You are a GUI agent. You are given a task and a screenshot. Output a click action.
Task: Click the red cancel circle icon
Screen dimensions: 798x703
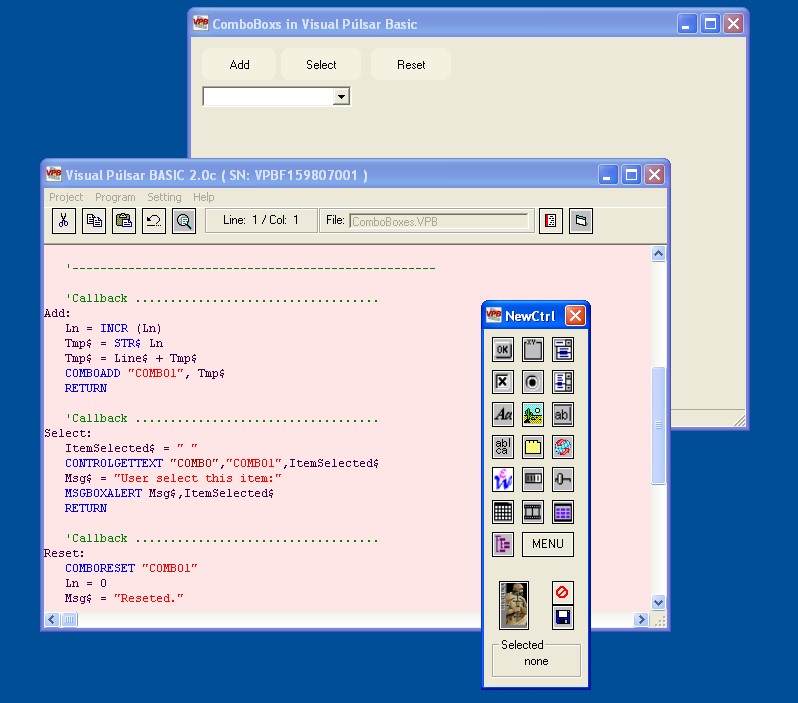click(x=562, y=593)
